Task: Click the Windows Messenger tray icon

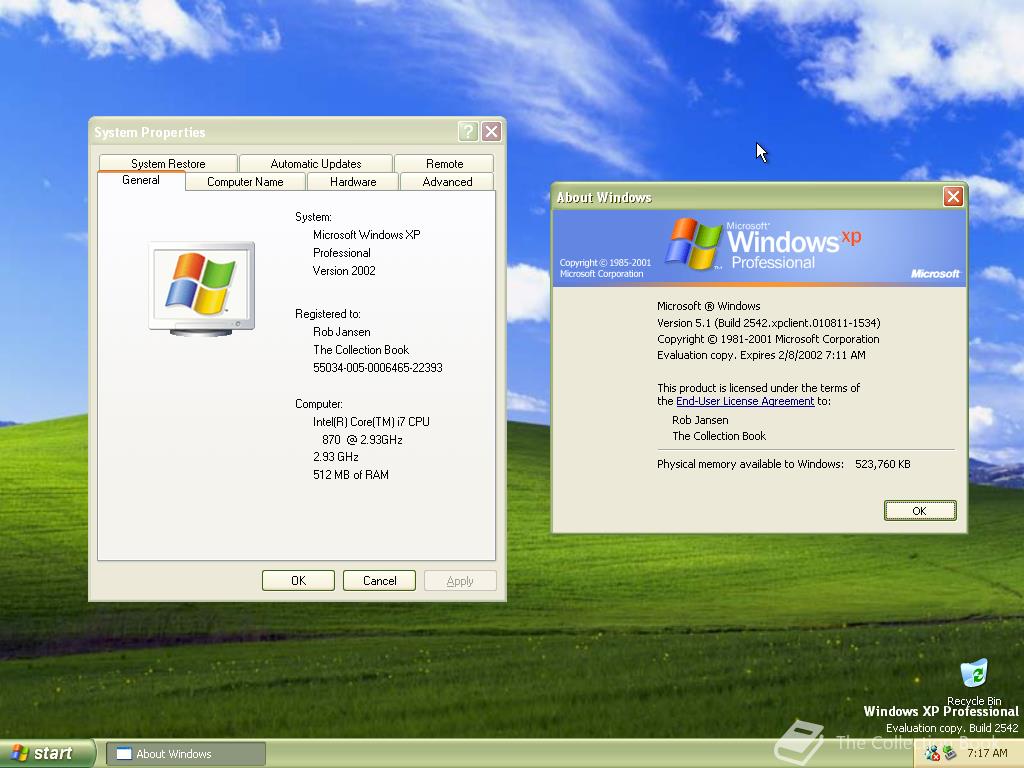Action: tap(932, 754)
